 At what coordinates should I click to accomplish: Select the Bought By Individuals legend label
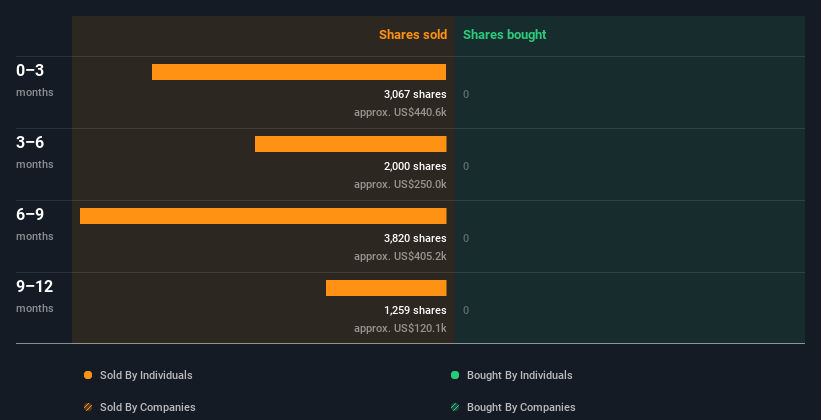519,375
